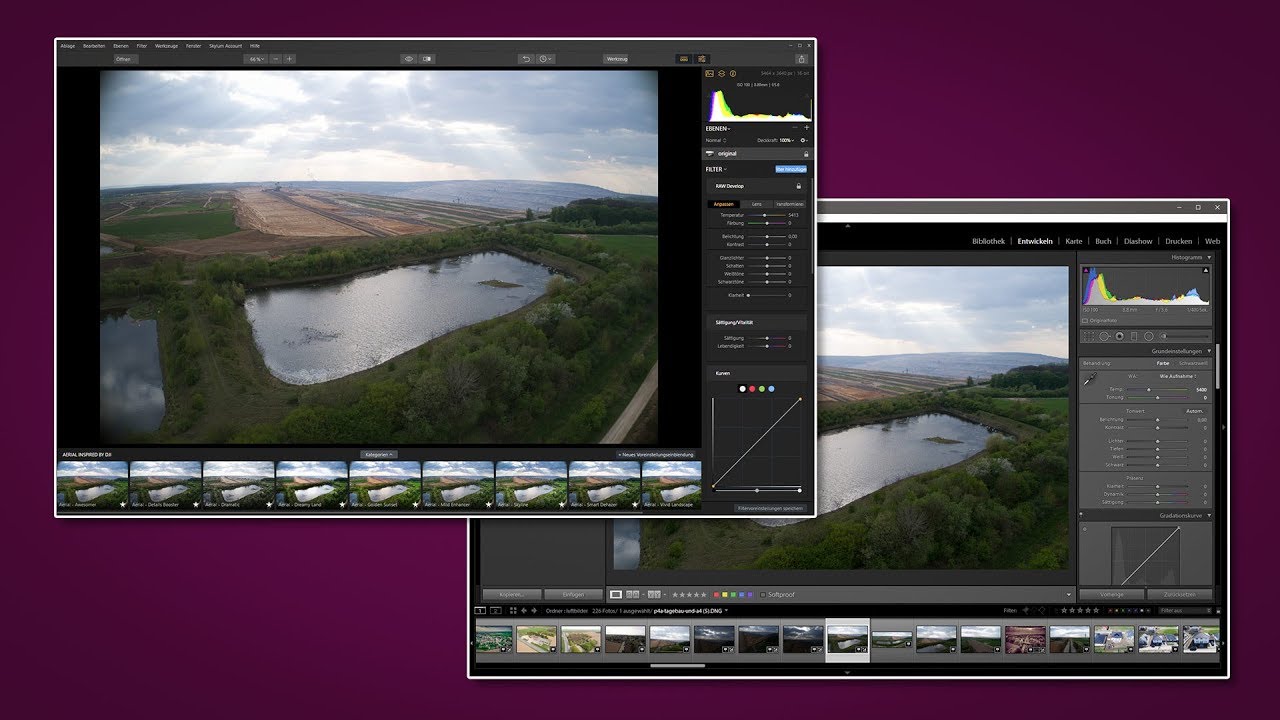Toggle the Originalfoto checkbox under histogram
Image resolution: width=1280 pixels, height=720 pixels.
pos(1086,321)
